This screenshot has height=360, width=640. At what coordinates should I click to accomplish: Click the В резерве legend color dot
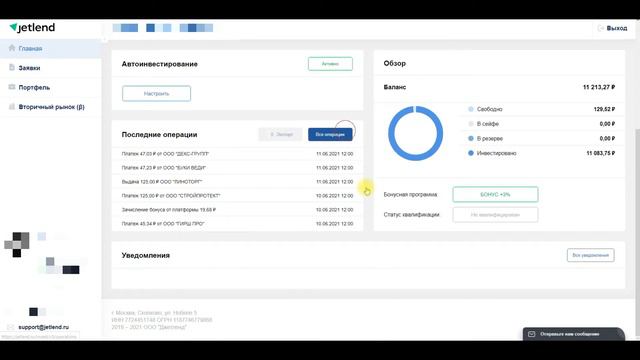point(471,138)
